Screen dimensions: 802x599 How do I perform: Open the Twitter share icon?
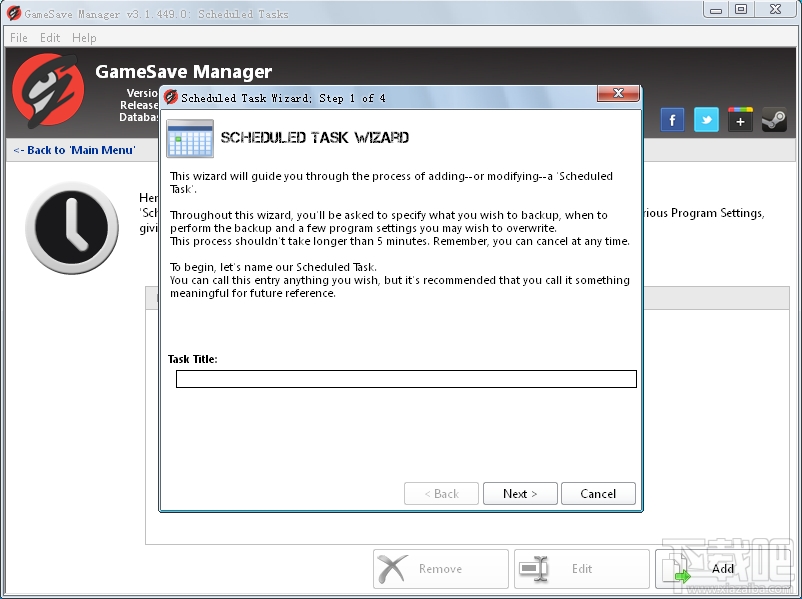[x=706, y=119]
